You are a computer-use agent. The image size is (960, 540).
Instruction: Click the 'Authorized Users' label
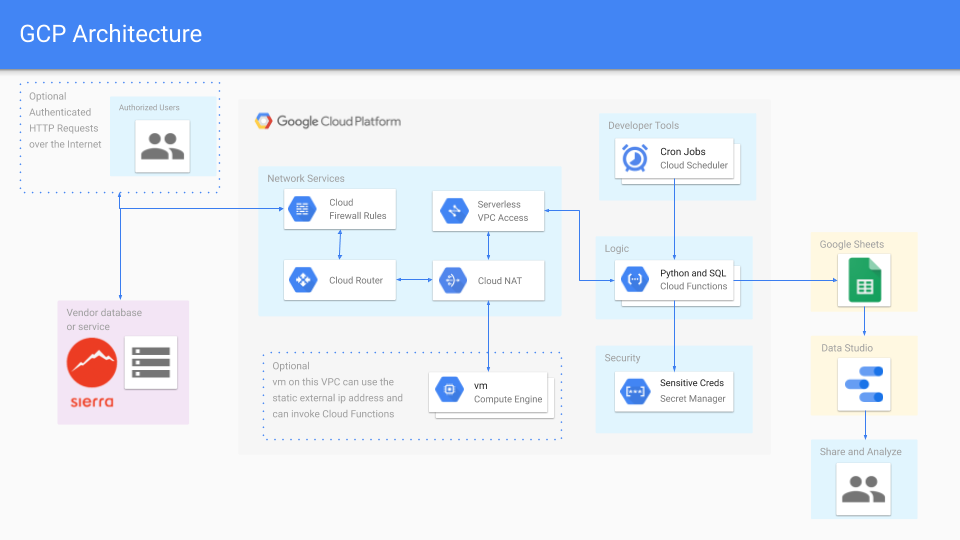[x=149, y=107]
